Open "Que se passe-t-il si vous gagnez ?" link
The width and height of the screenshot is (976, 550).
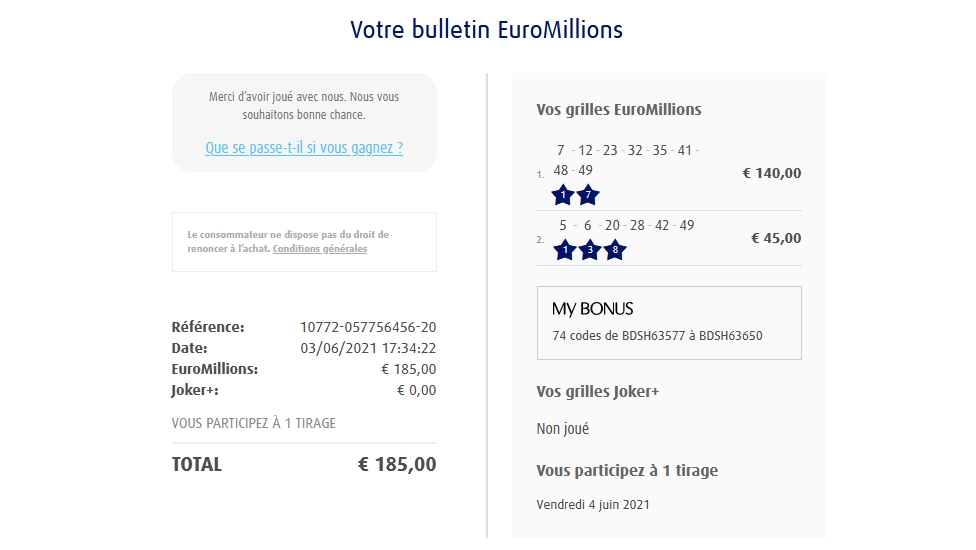(x=304, y=148)
